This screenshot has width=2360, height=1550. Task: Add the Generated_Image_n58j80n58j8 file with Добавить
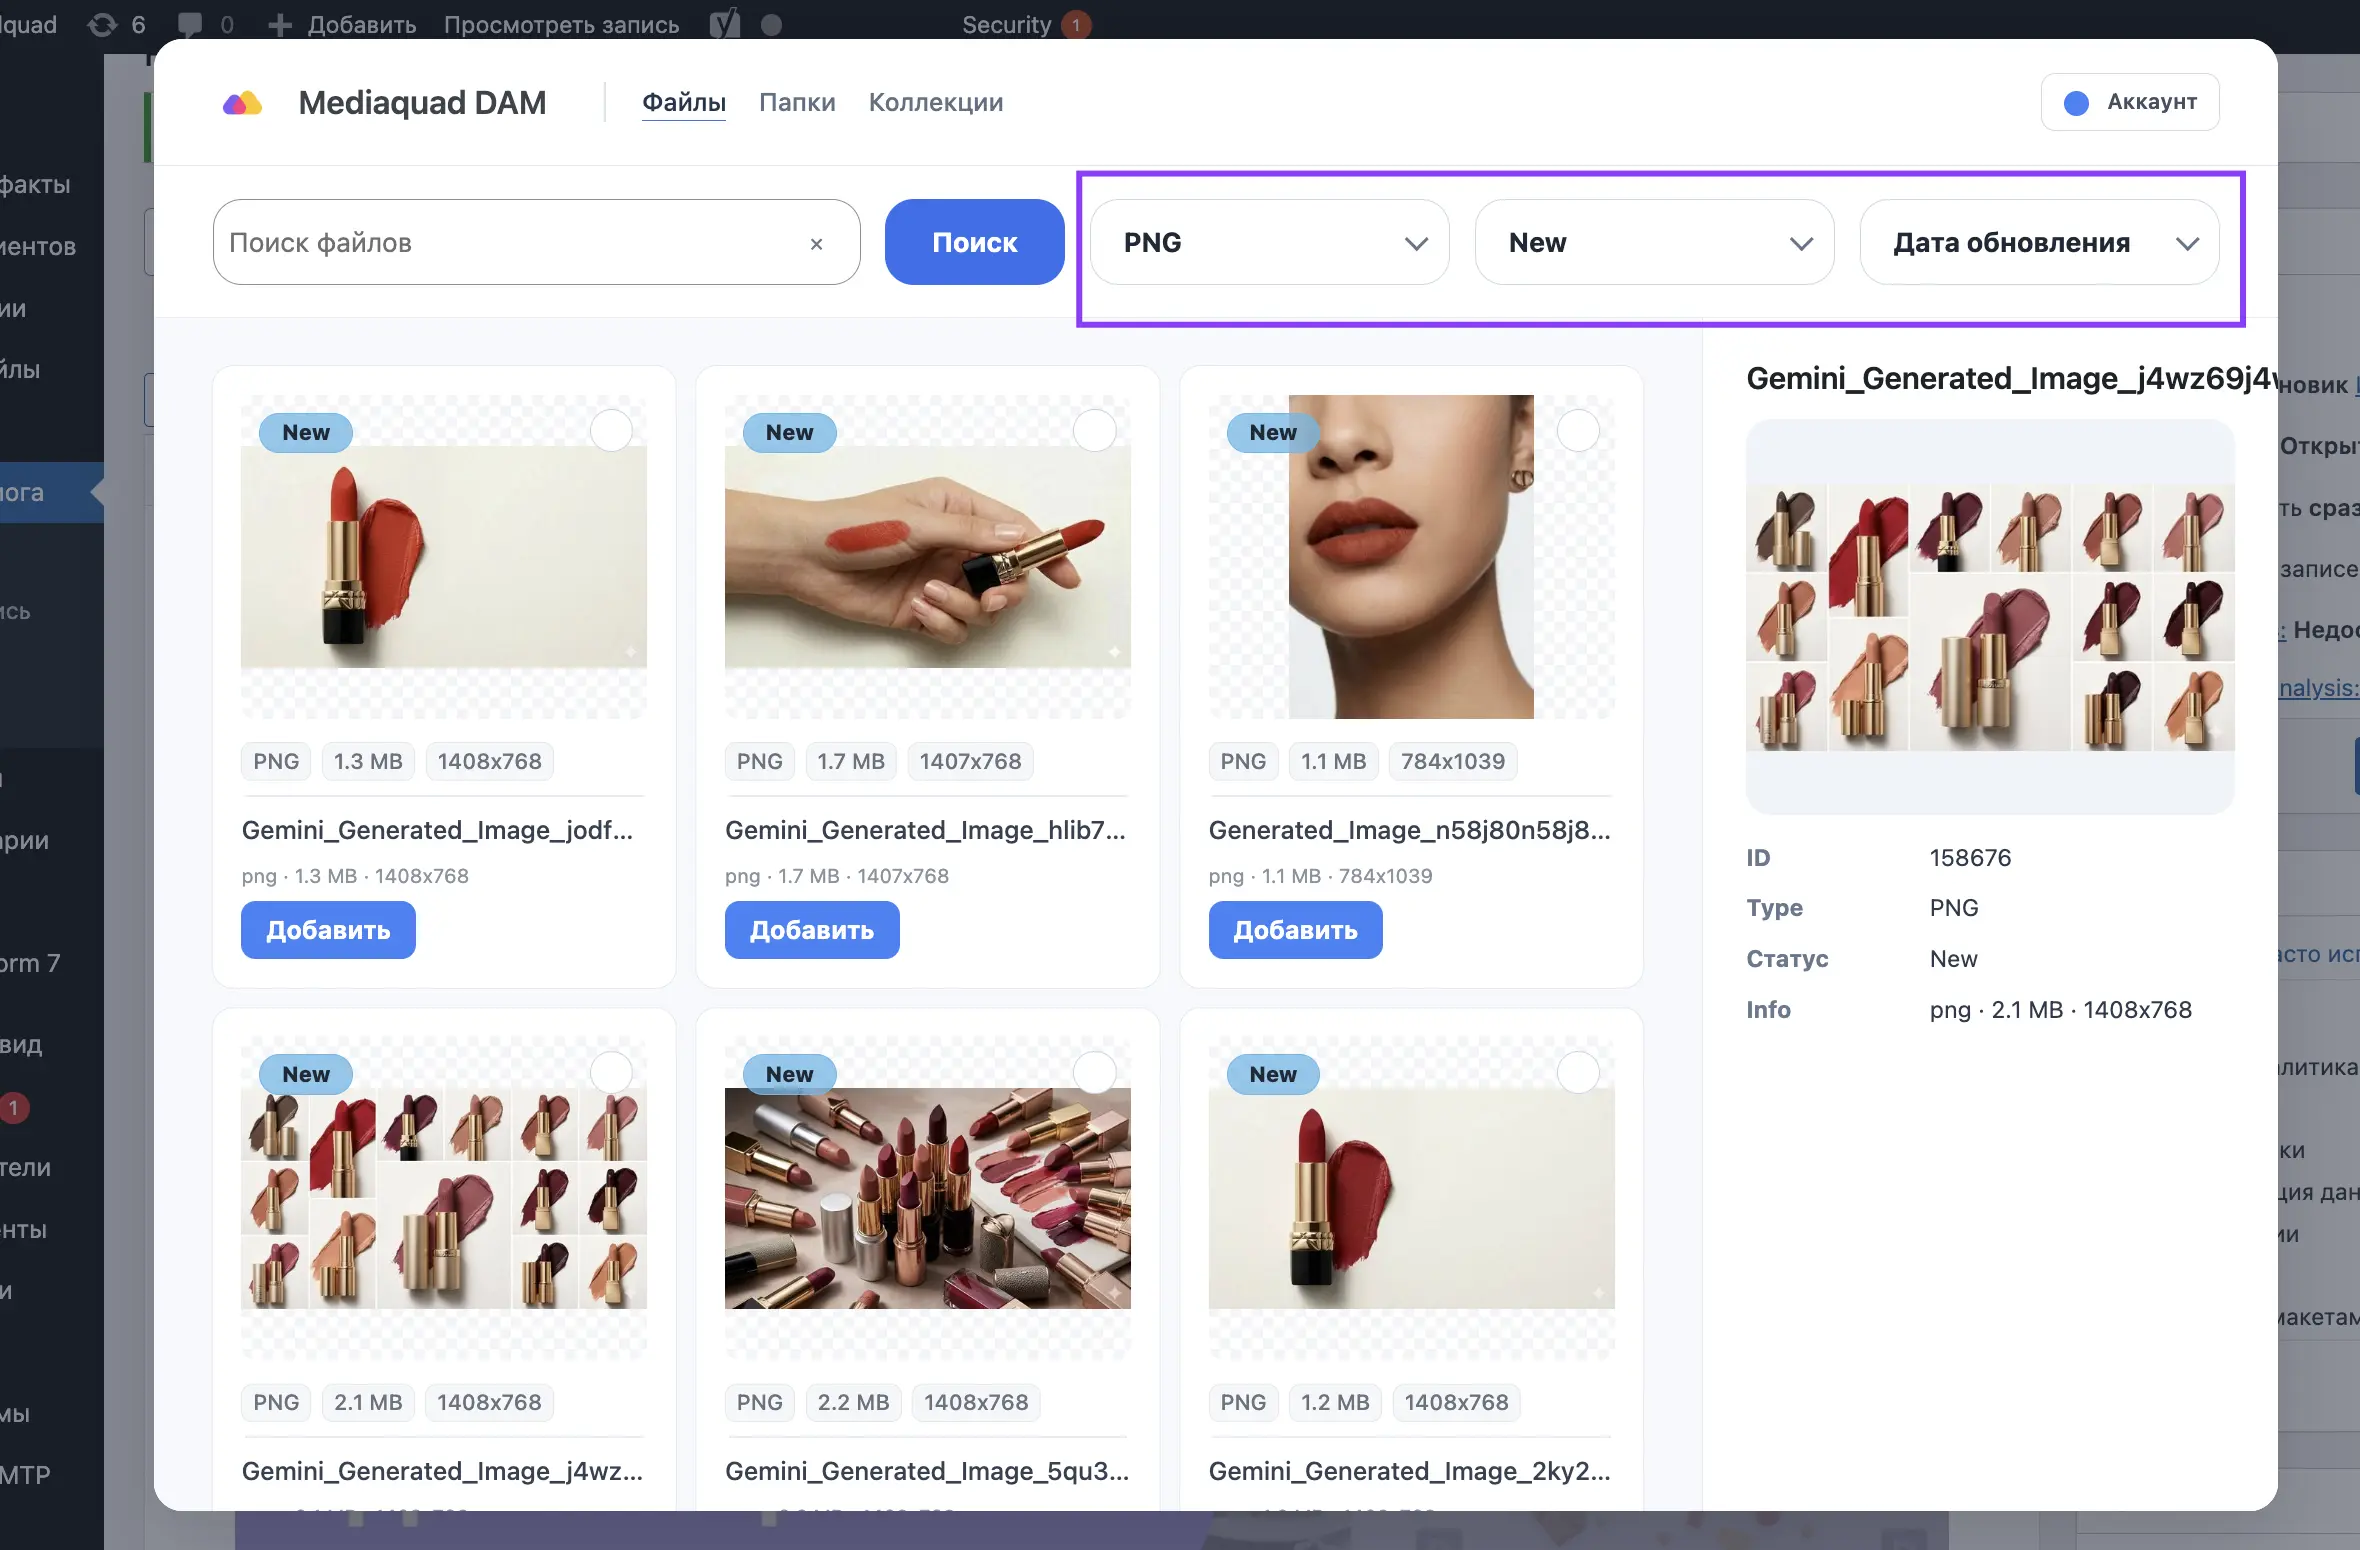[1295, 930]
